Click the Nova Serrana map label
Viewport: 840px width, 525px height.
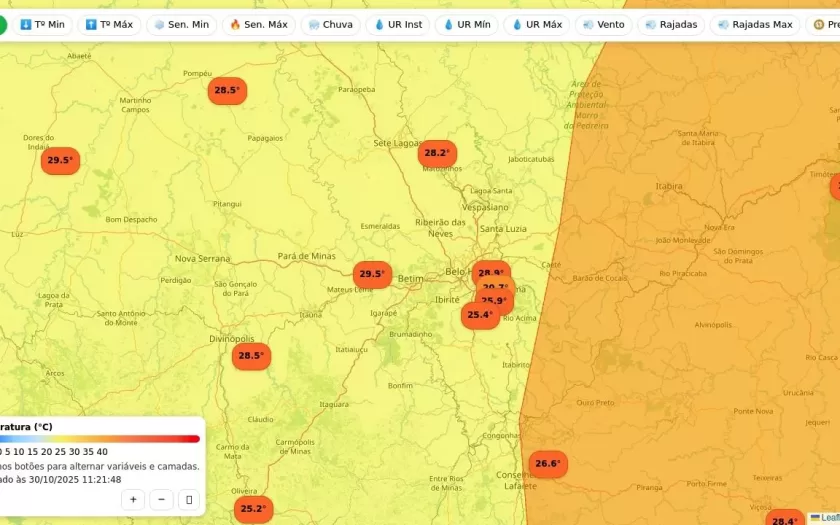coord(202,259)
